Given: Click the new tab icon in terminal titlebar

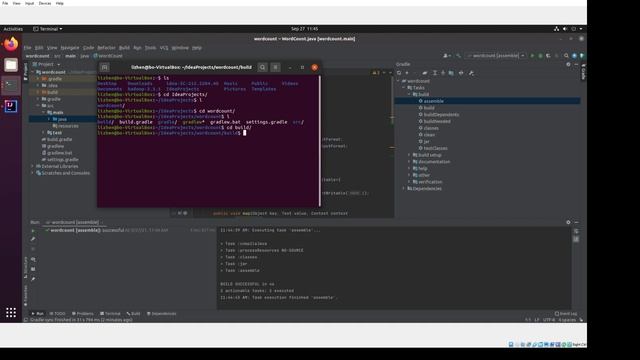Looking at the screenshot, I should click(104, 67).
